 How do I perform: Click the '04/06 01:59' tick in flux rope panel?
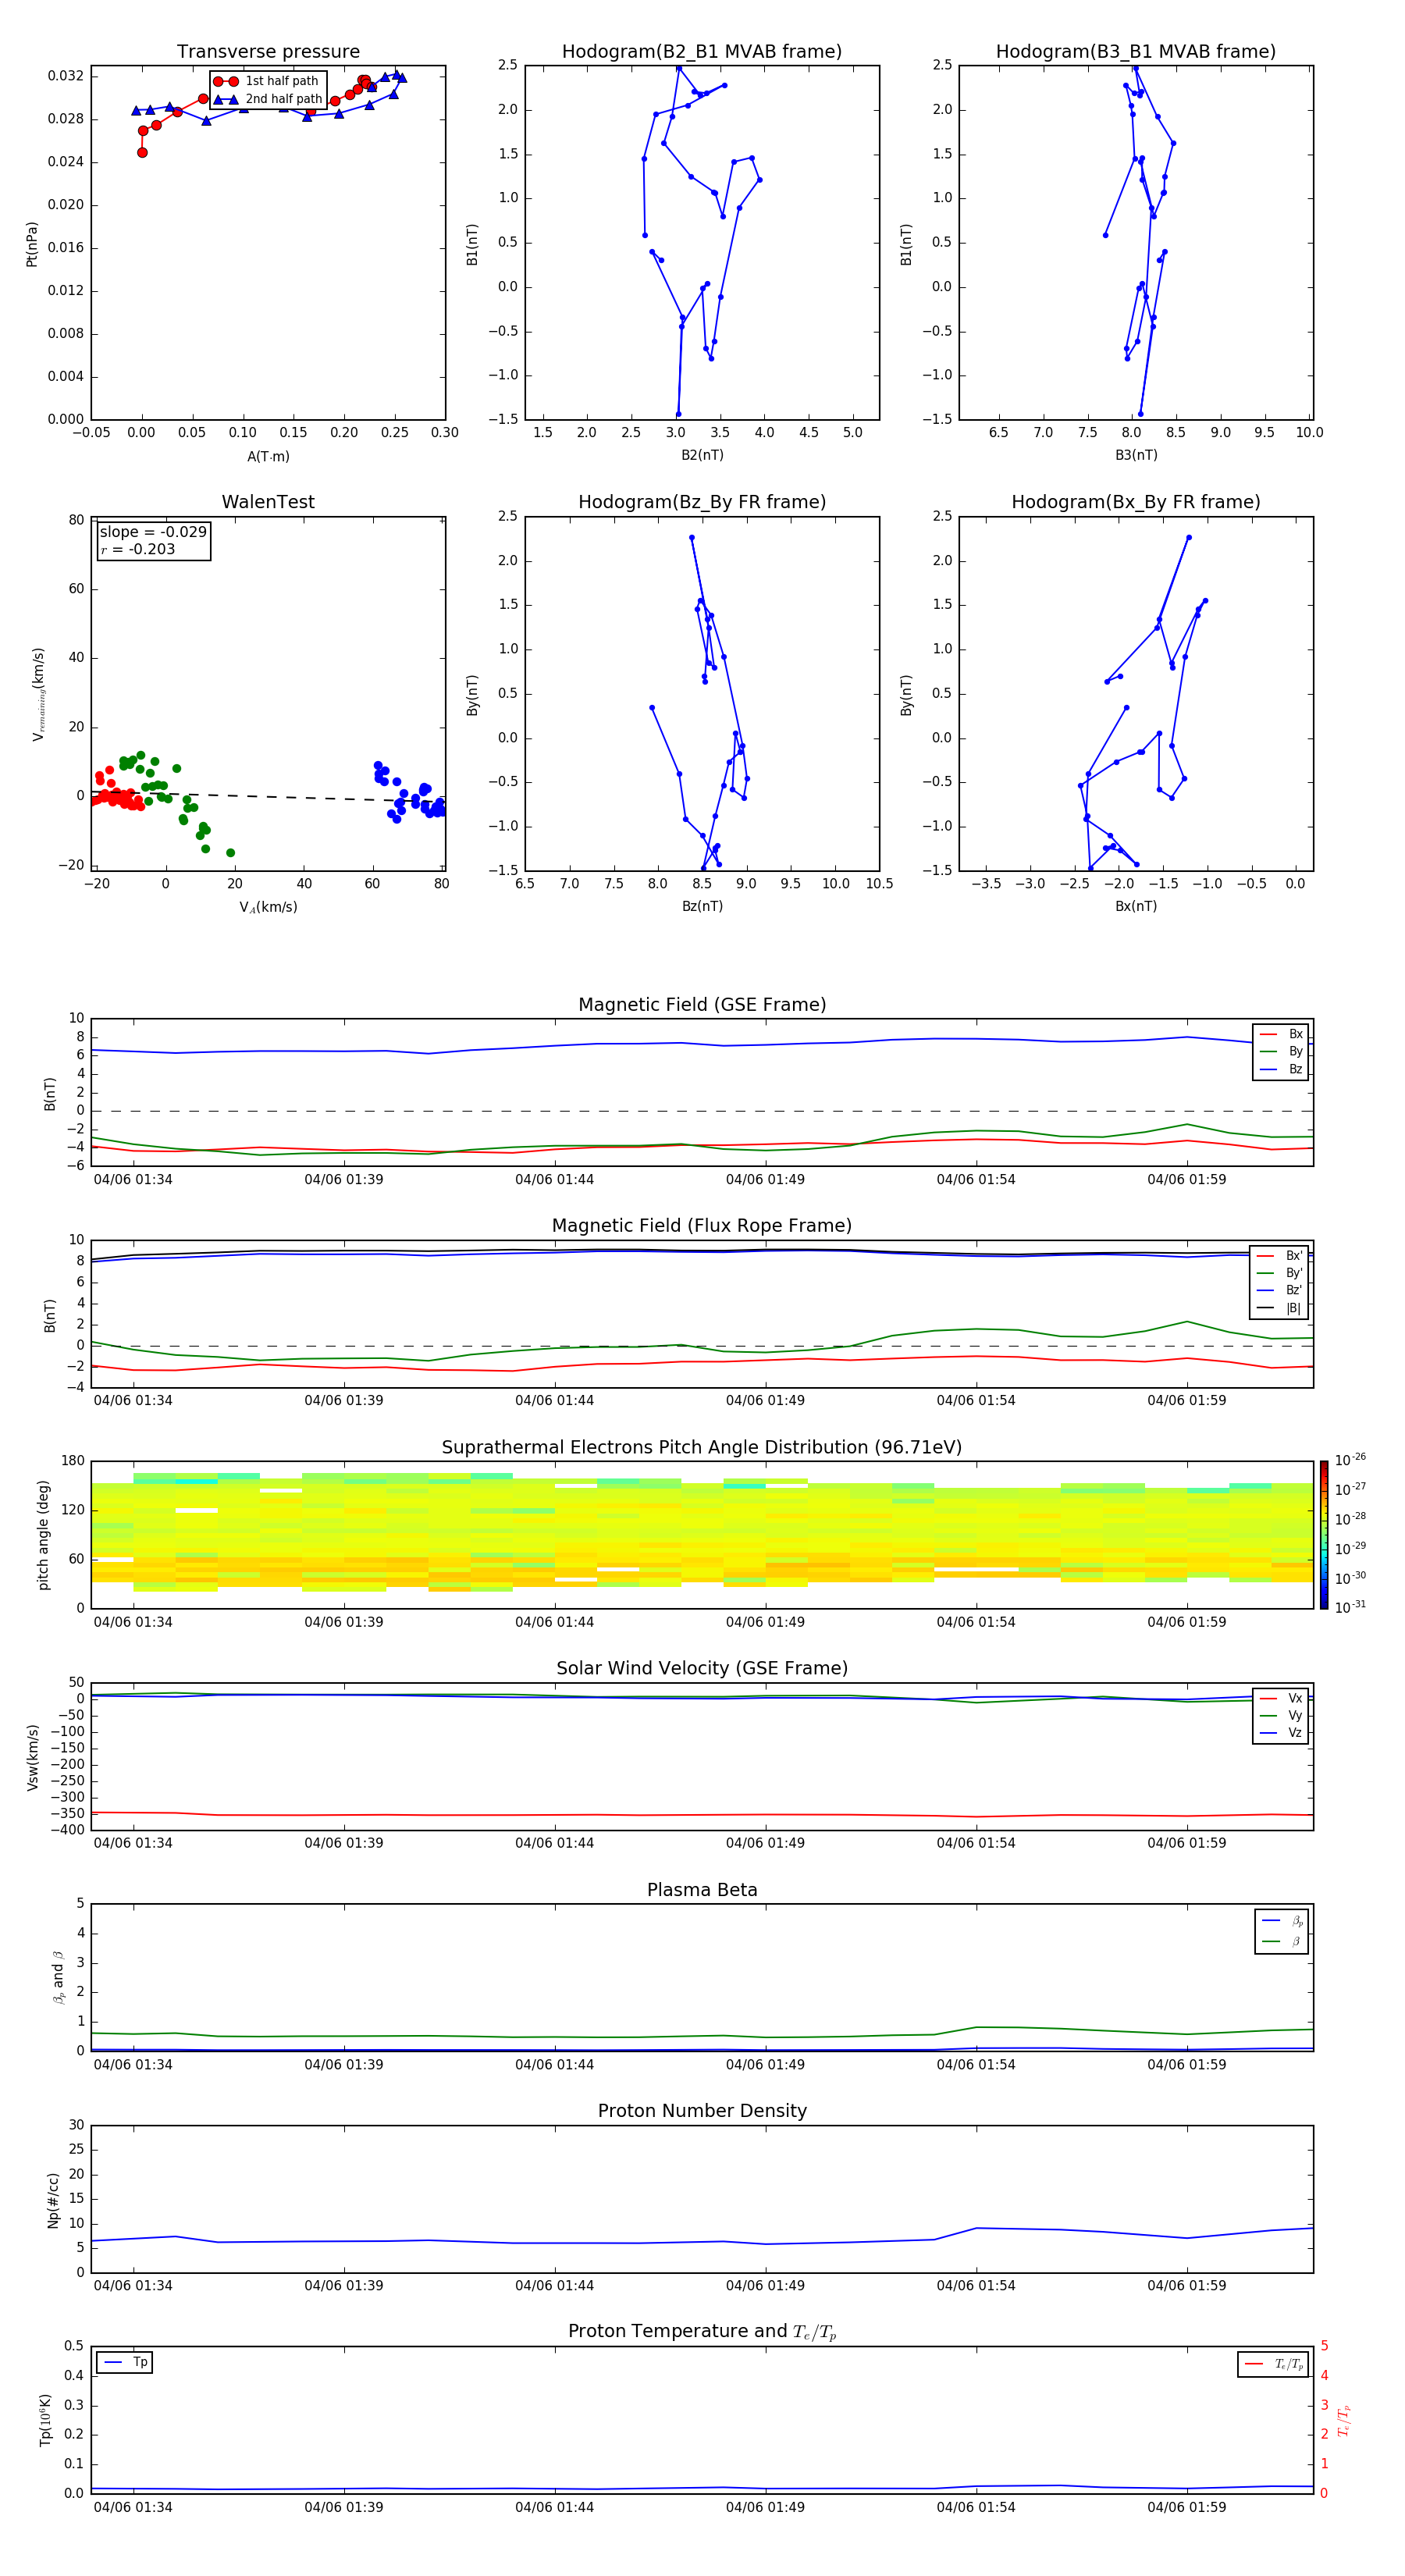click(1187, 1401)
